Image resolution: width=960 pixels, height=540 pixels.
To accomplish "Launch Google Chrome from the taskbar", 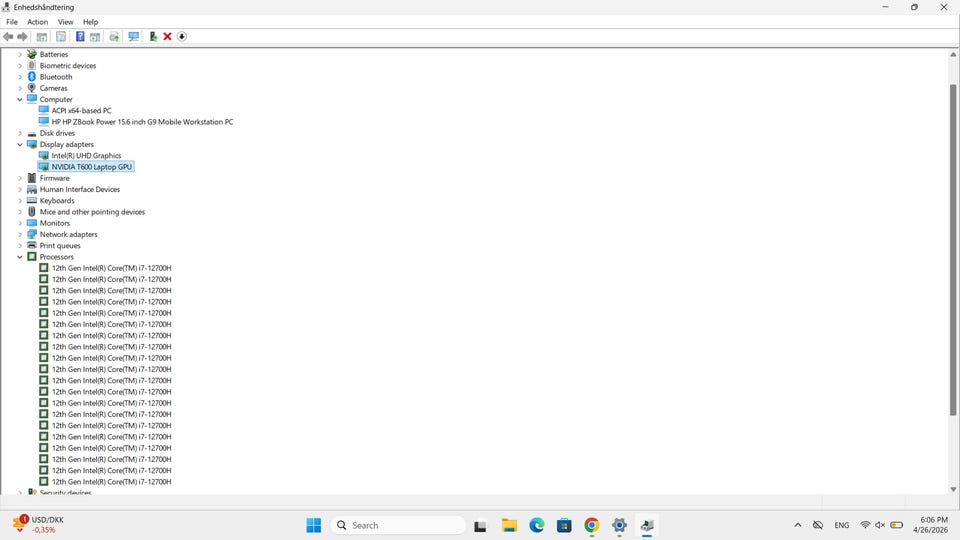I will (591, 525).
